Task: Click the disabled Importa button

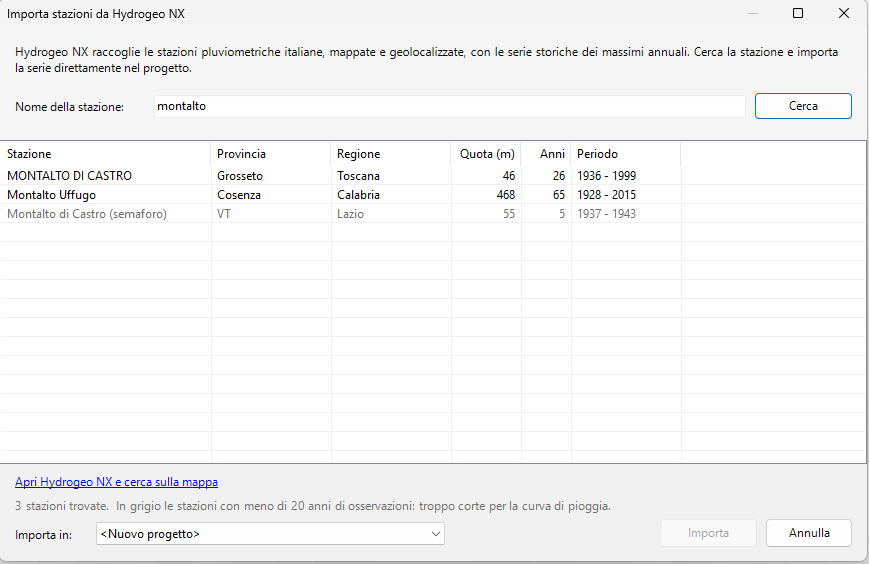Action: click(x=708, y=533)
